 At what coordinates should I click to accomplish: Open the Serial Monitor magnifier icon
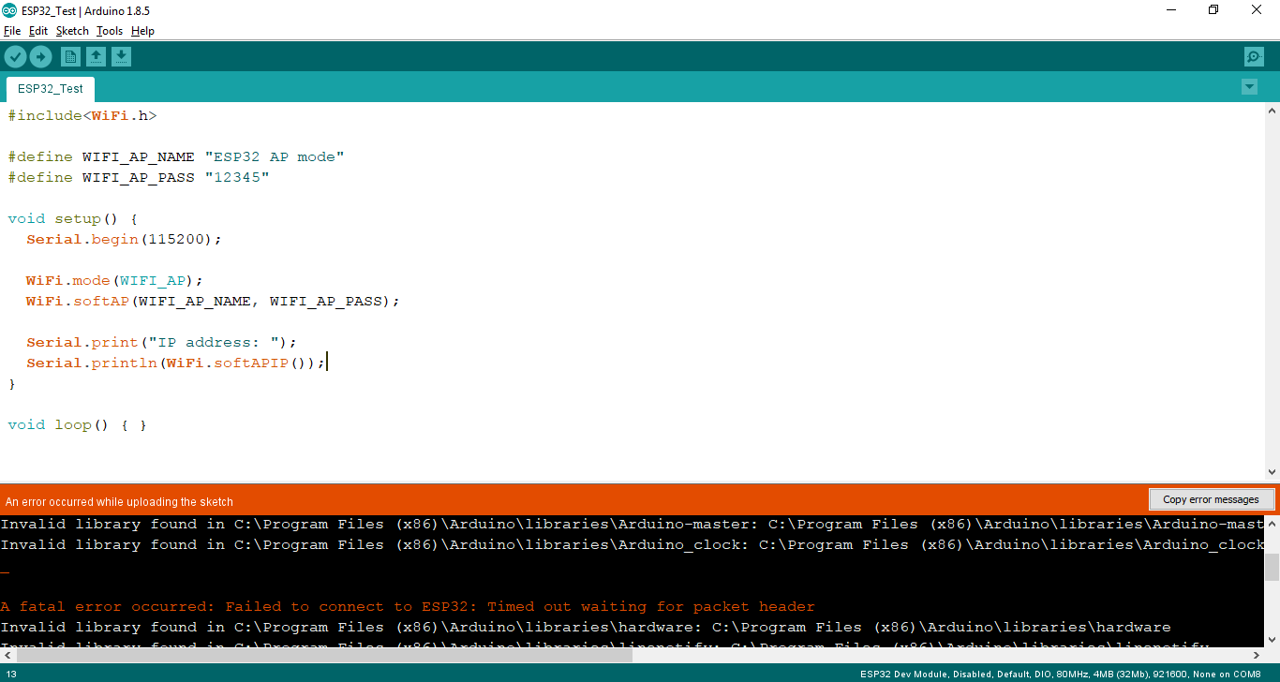[1253, 57]
